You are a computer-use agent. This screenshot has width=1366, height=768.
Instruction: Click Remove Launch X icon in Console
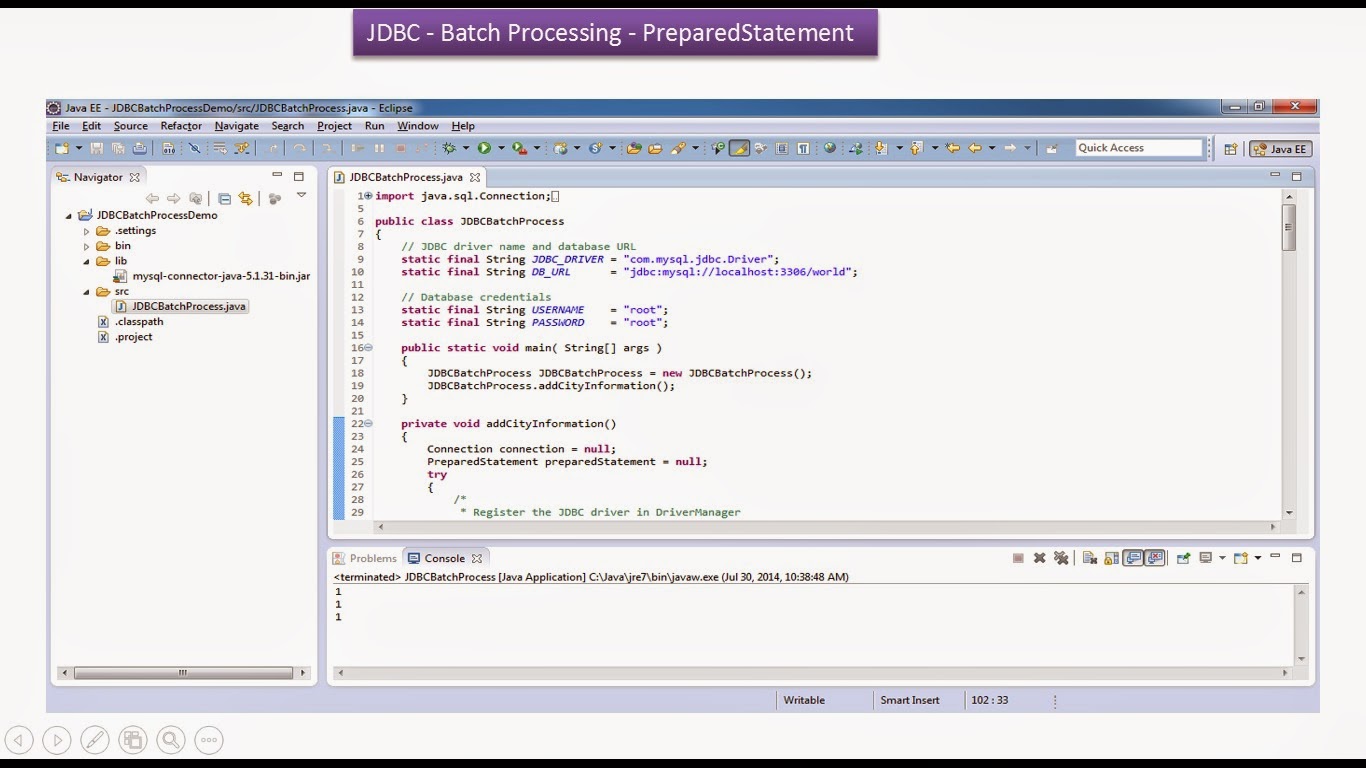pos(1040,558)
